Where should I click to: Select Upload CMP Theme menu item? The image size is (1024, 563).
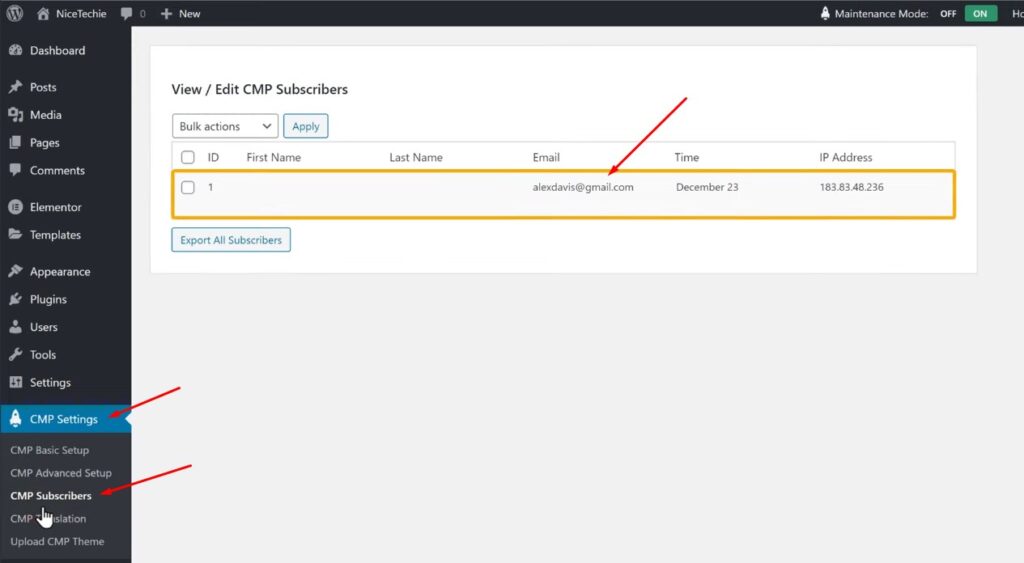tap(57, 541)
